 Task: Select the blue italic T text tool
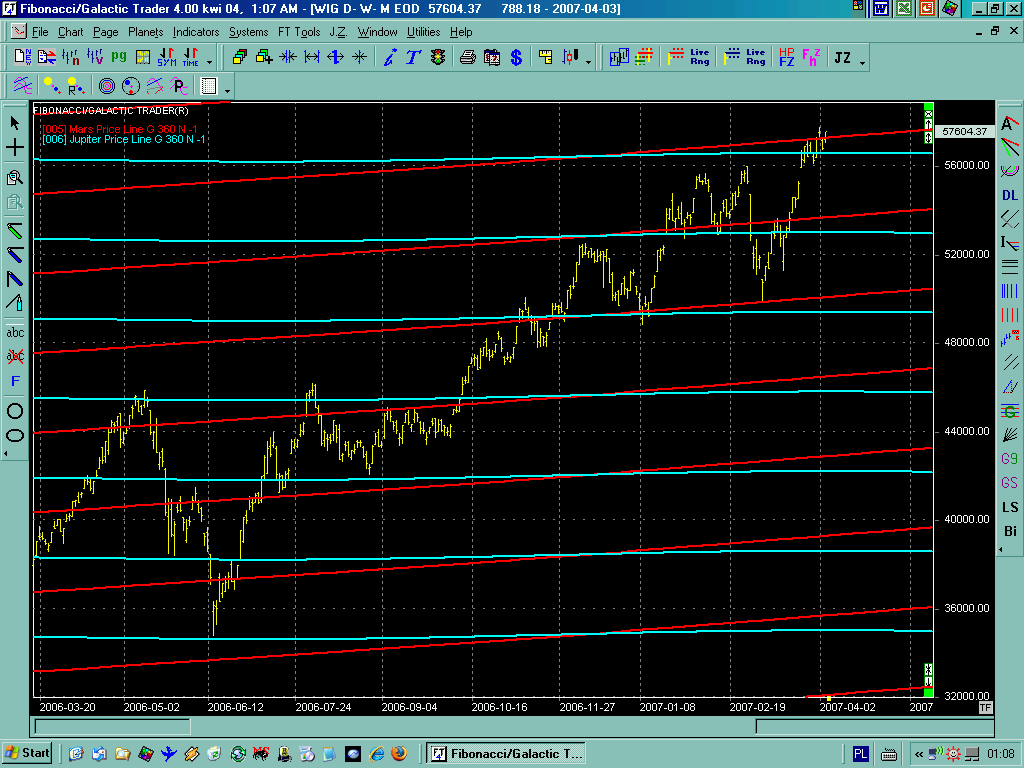coord(413,58)
